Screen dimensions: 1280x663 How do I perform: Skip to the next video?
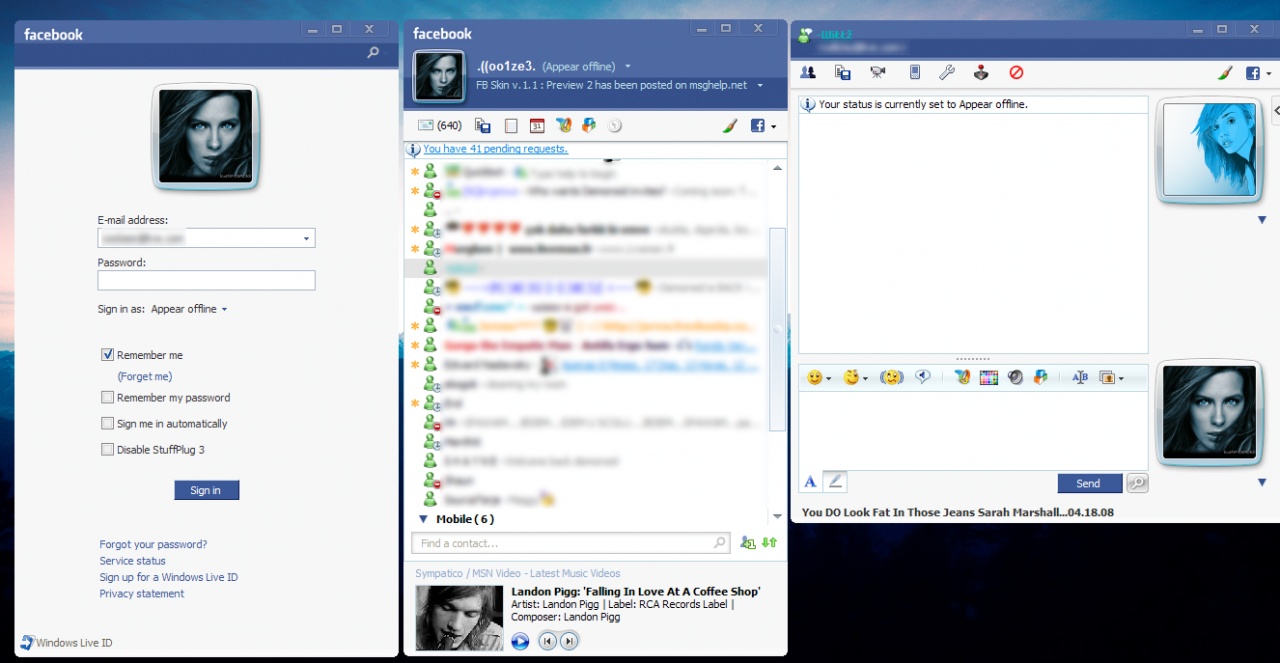(x=569, y=641)
